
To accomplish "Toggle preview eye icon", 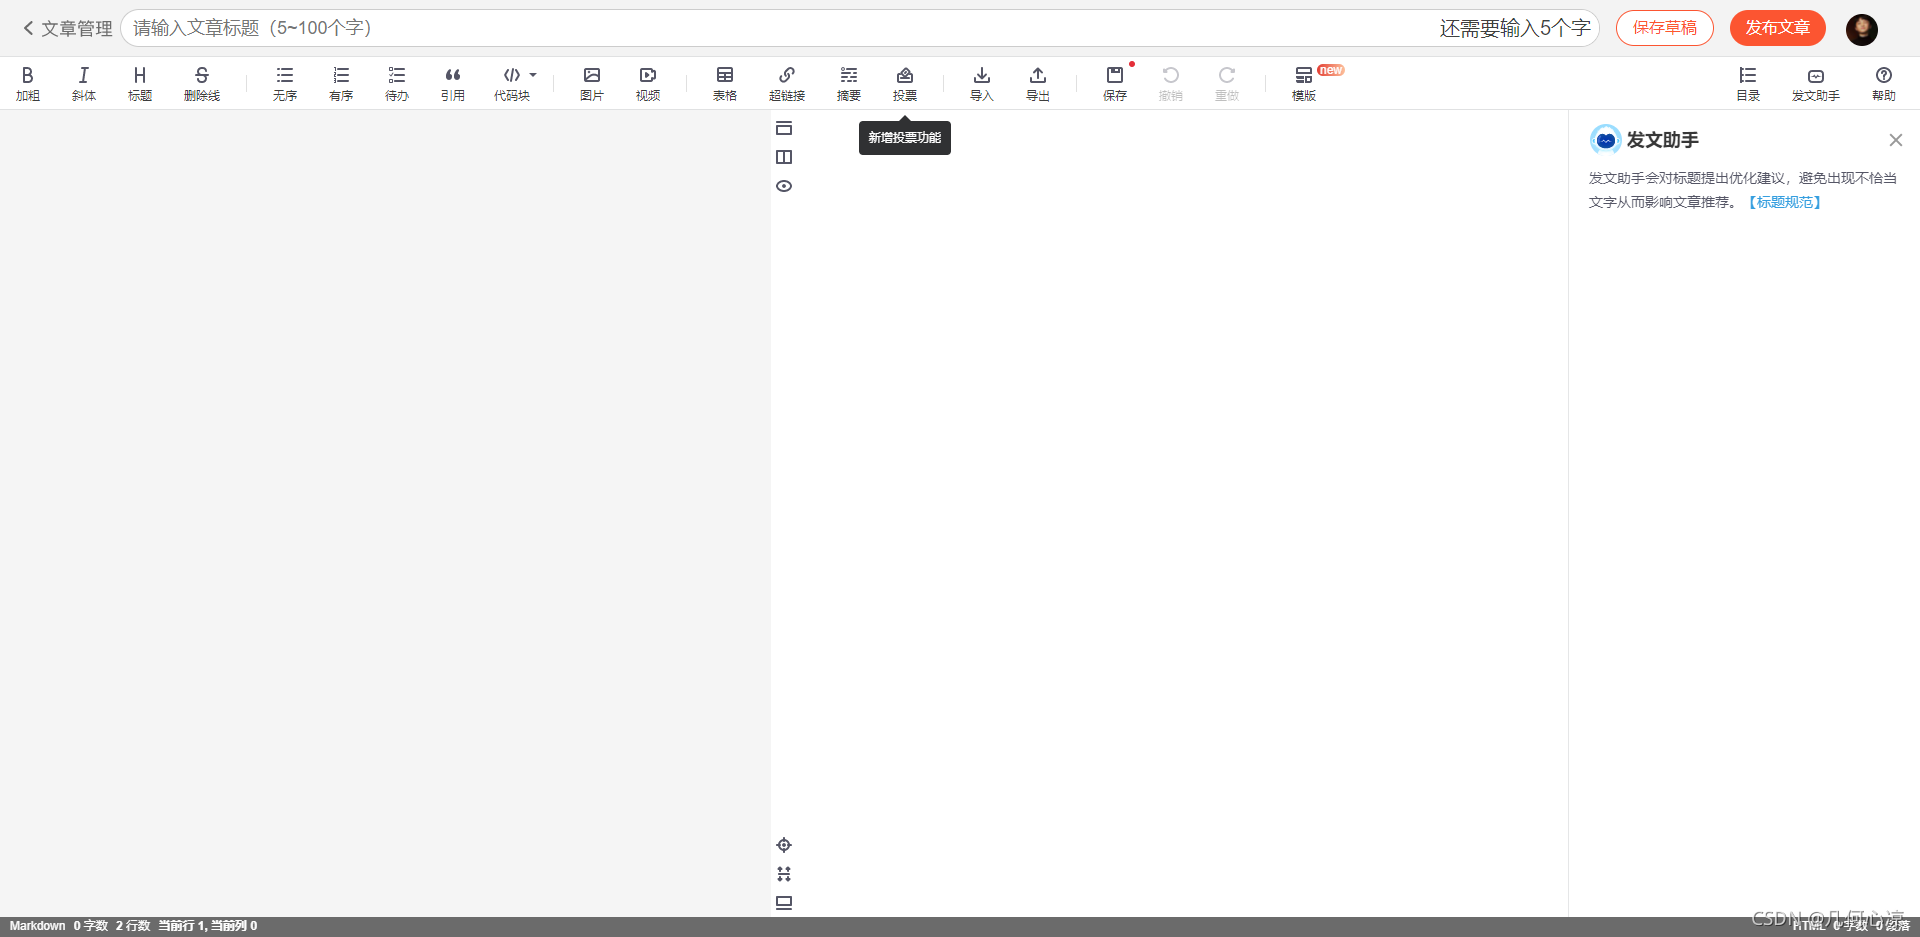I will pos(784,186).
